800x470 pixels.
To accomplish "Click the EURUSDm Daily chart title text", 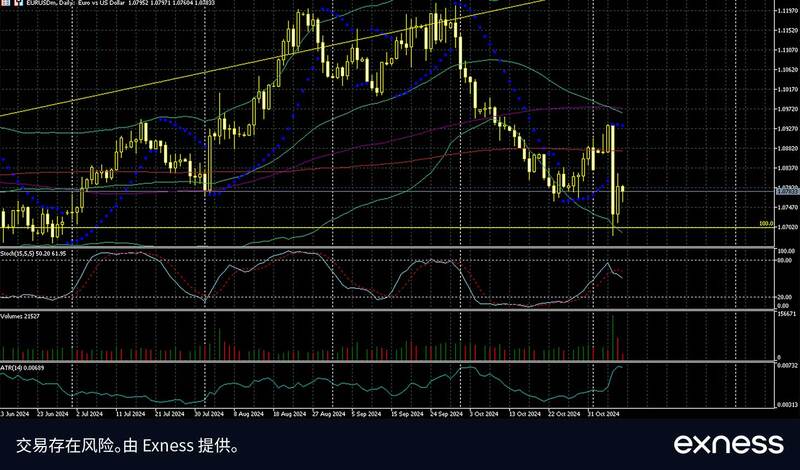I will pos(120,3).
